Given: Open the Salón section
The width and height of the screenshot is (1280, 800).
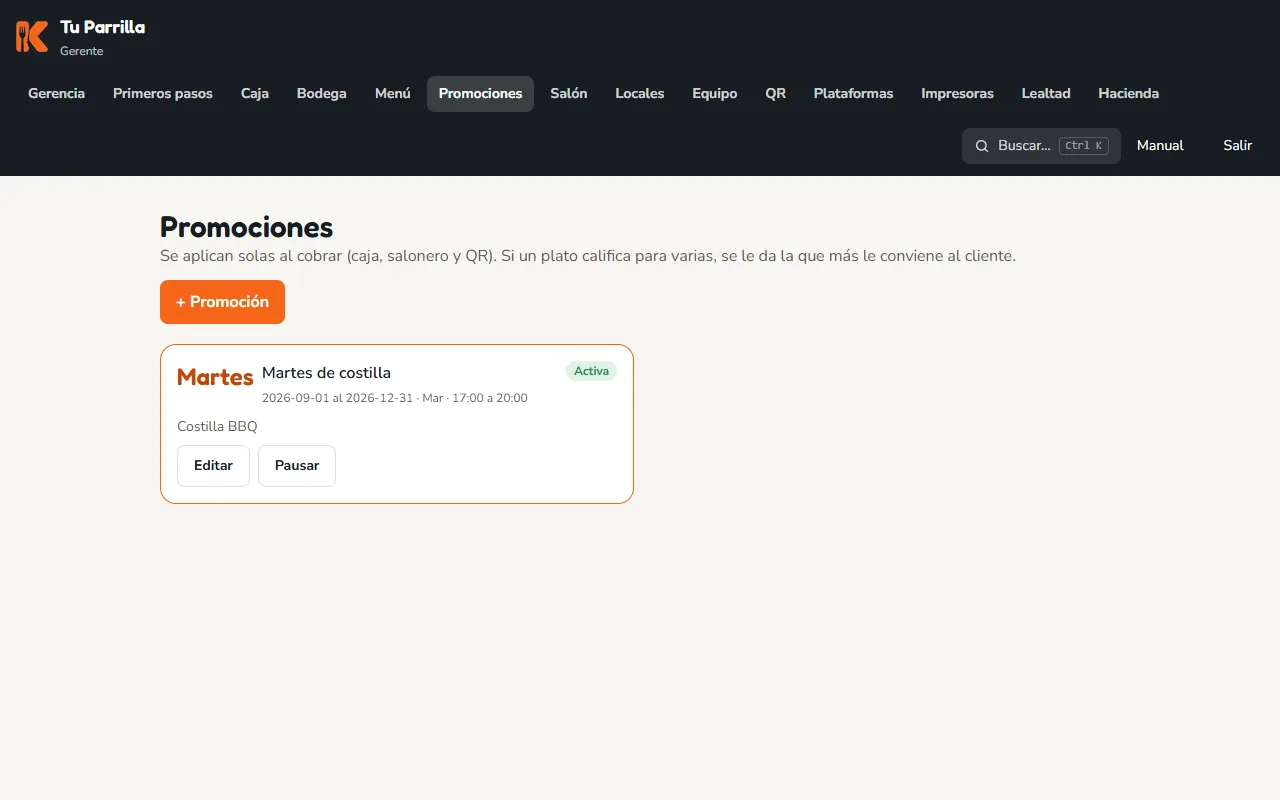Looking at the screenshot, I should coord(569,94).
